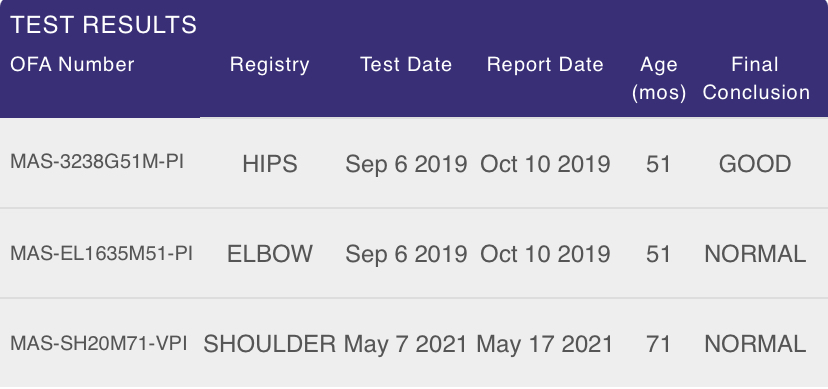Viewport: 828px width, 389px height.
Task: Open OFA number MAS-3238G51M-PI
Action: tap(97, 162)
